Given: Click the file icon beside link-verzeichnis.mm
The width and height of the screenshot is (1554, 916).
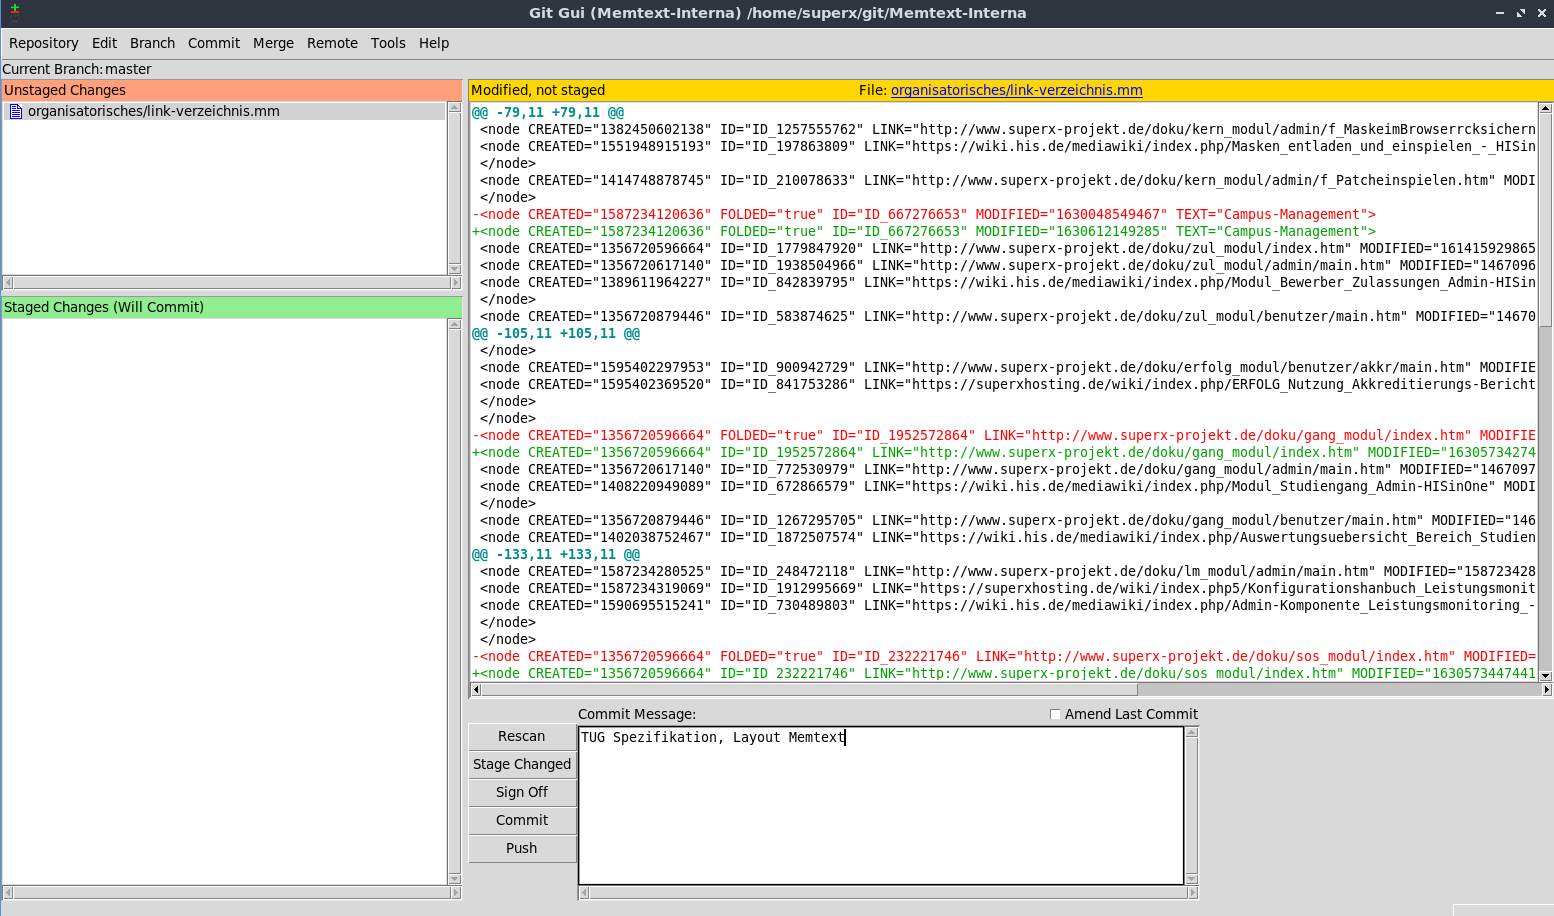Looking at the screenshot, I should [x=15, y=112].
